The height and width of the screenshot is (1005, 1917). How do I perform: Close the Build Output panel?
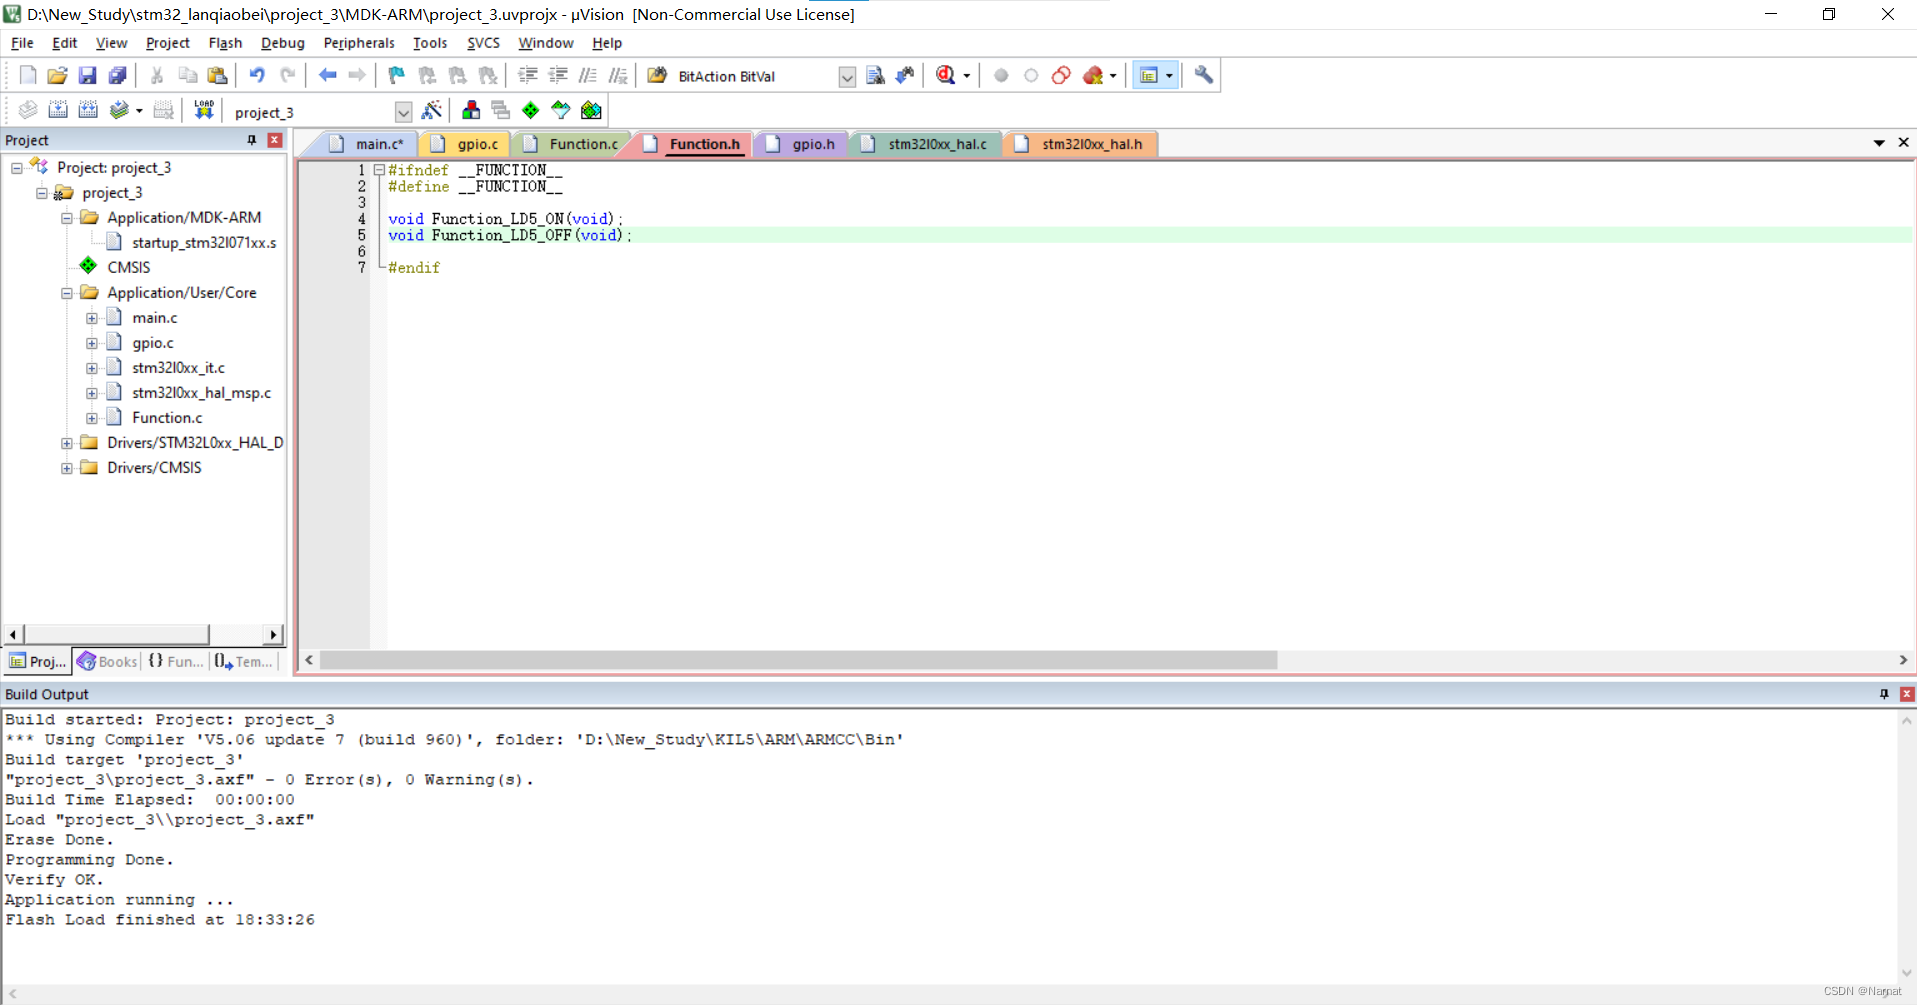pyautogui.click(x=1907, y=694)
